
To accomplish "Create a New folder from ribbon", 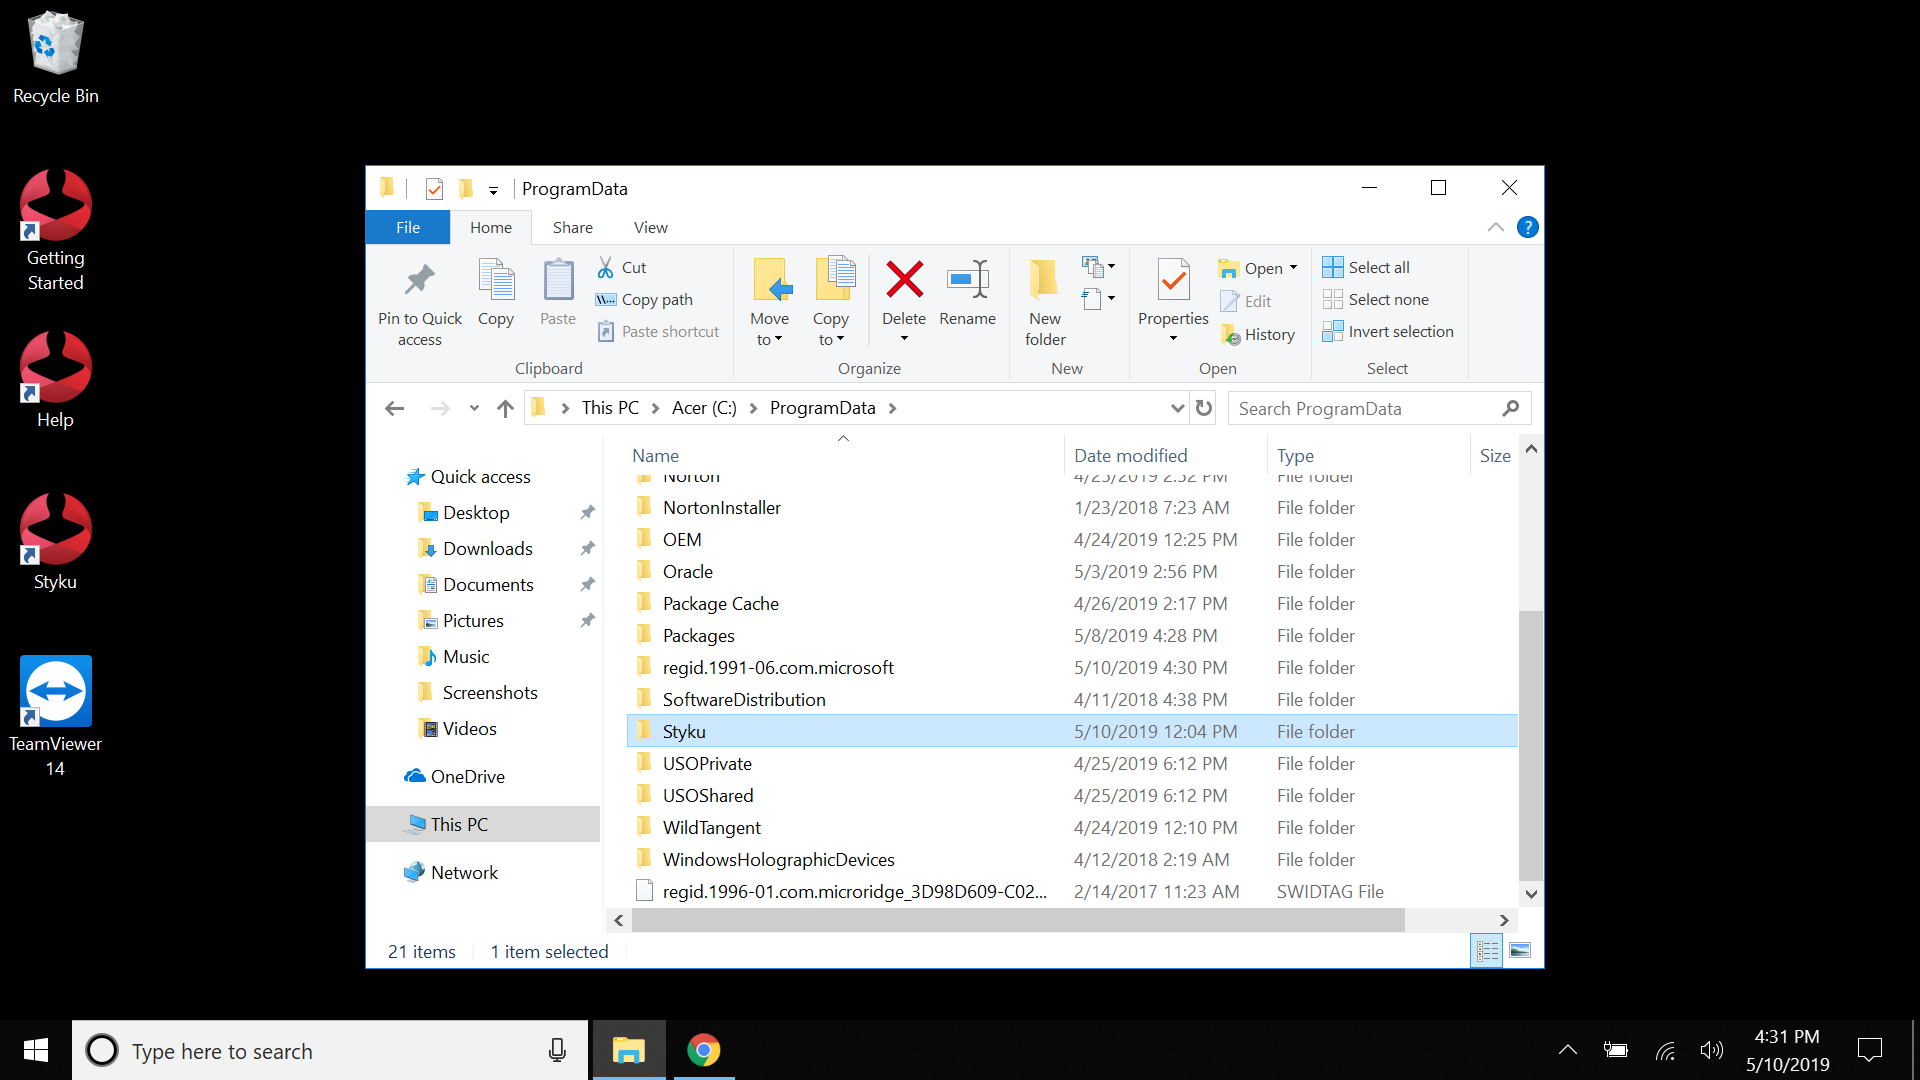I will (x=1044, y=300).
